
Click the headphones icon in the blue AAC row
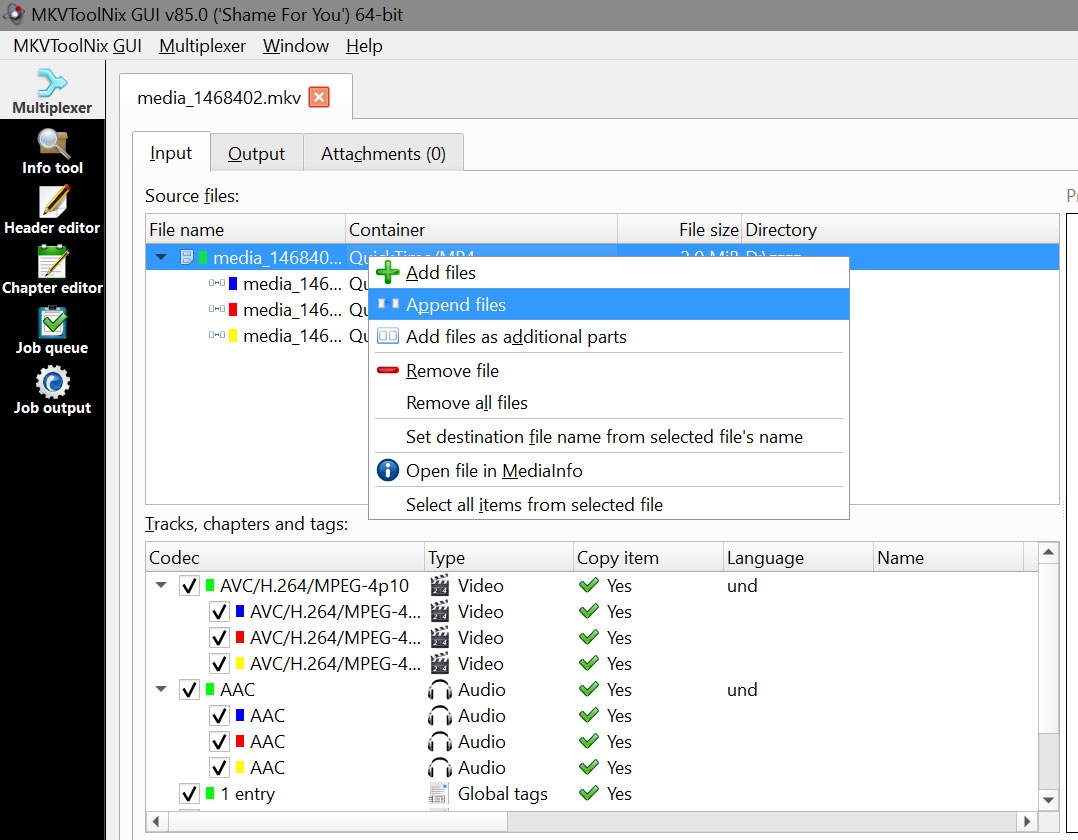click(439, 716)
